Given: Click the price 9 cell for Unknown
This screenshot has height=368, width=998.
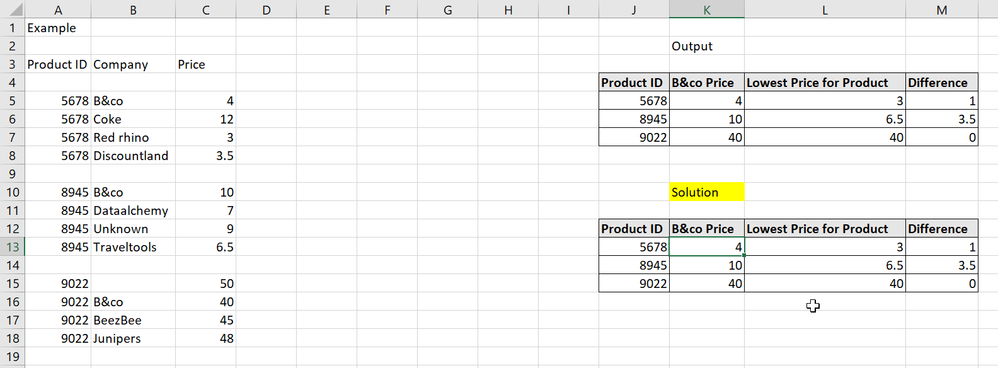Looking at the screenshot, I should click(206, 229).
